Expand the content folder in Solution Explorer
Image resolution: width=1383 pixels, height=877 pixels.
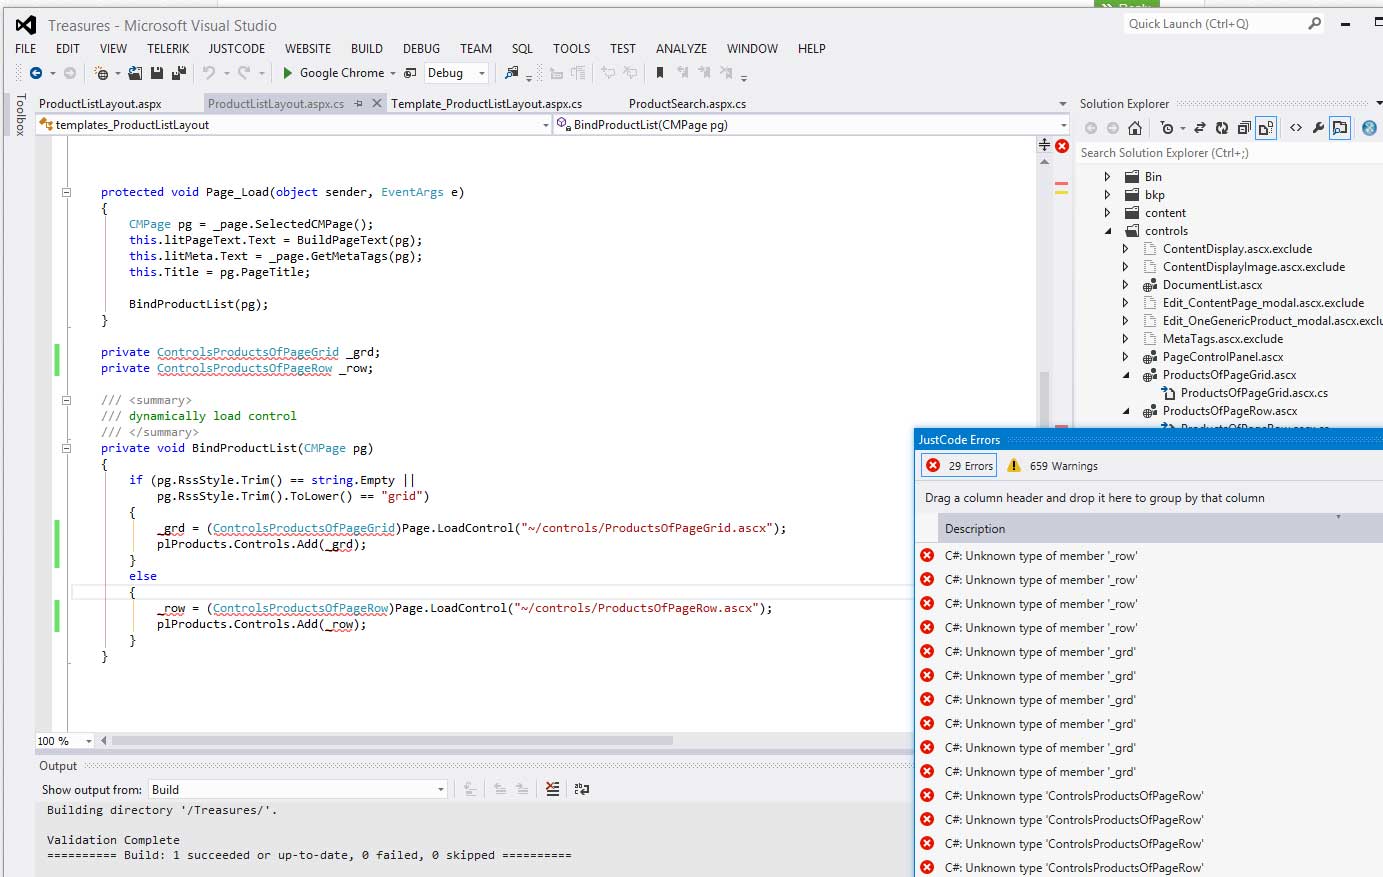point(1107,213)
